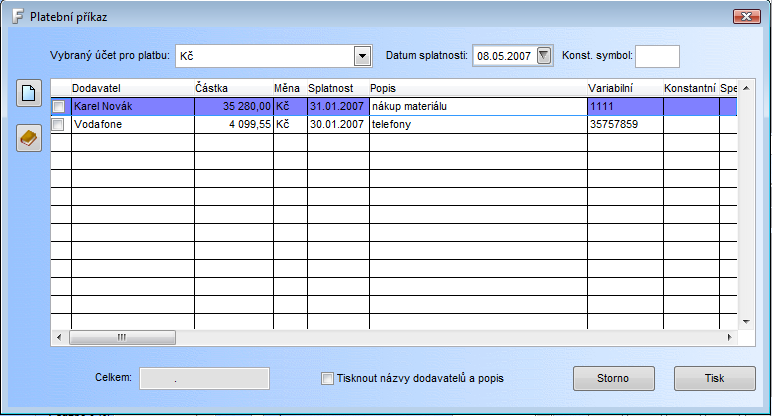Tick the checkbox for Karel Novák row
The image size is (772, 416).
59,106
